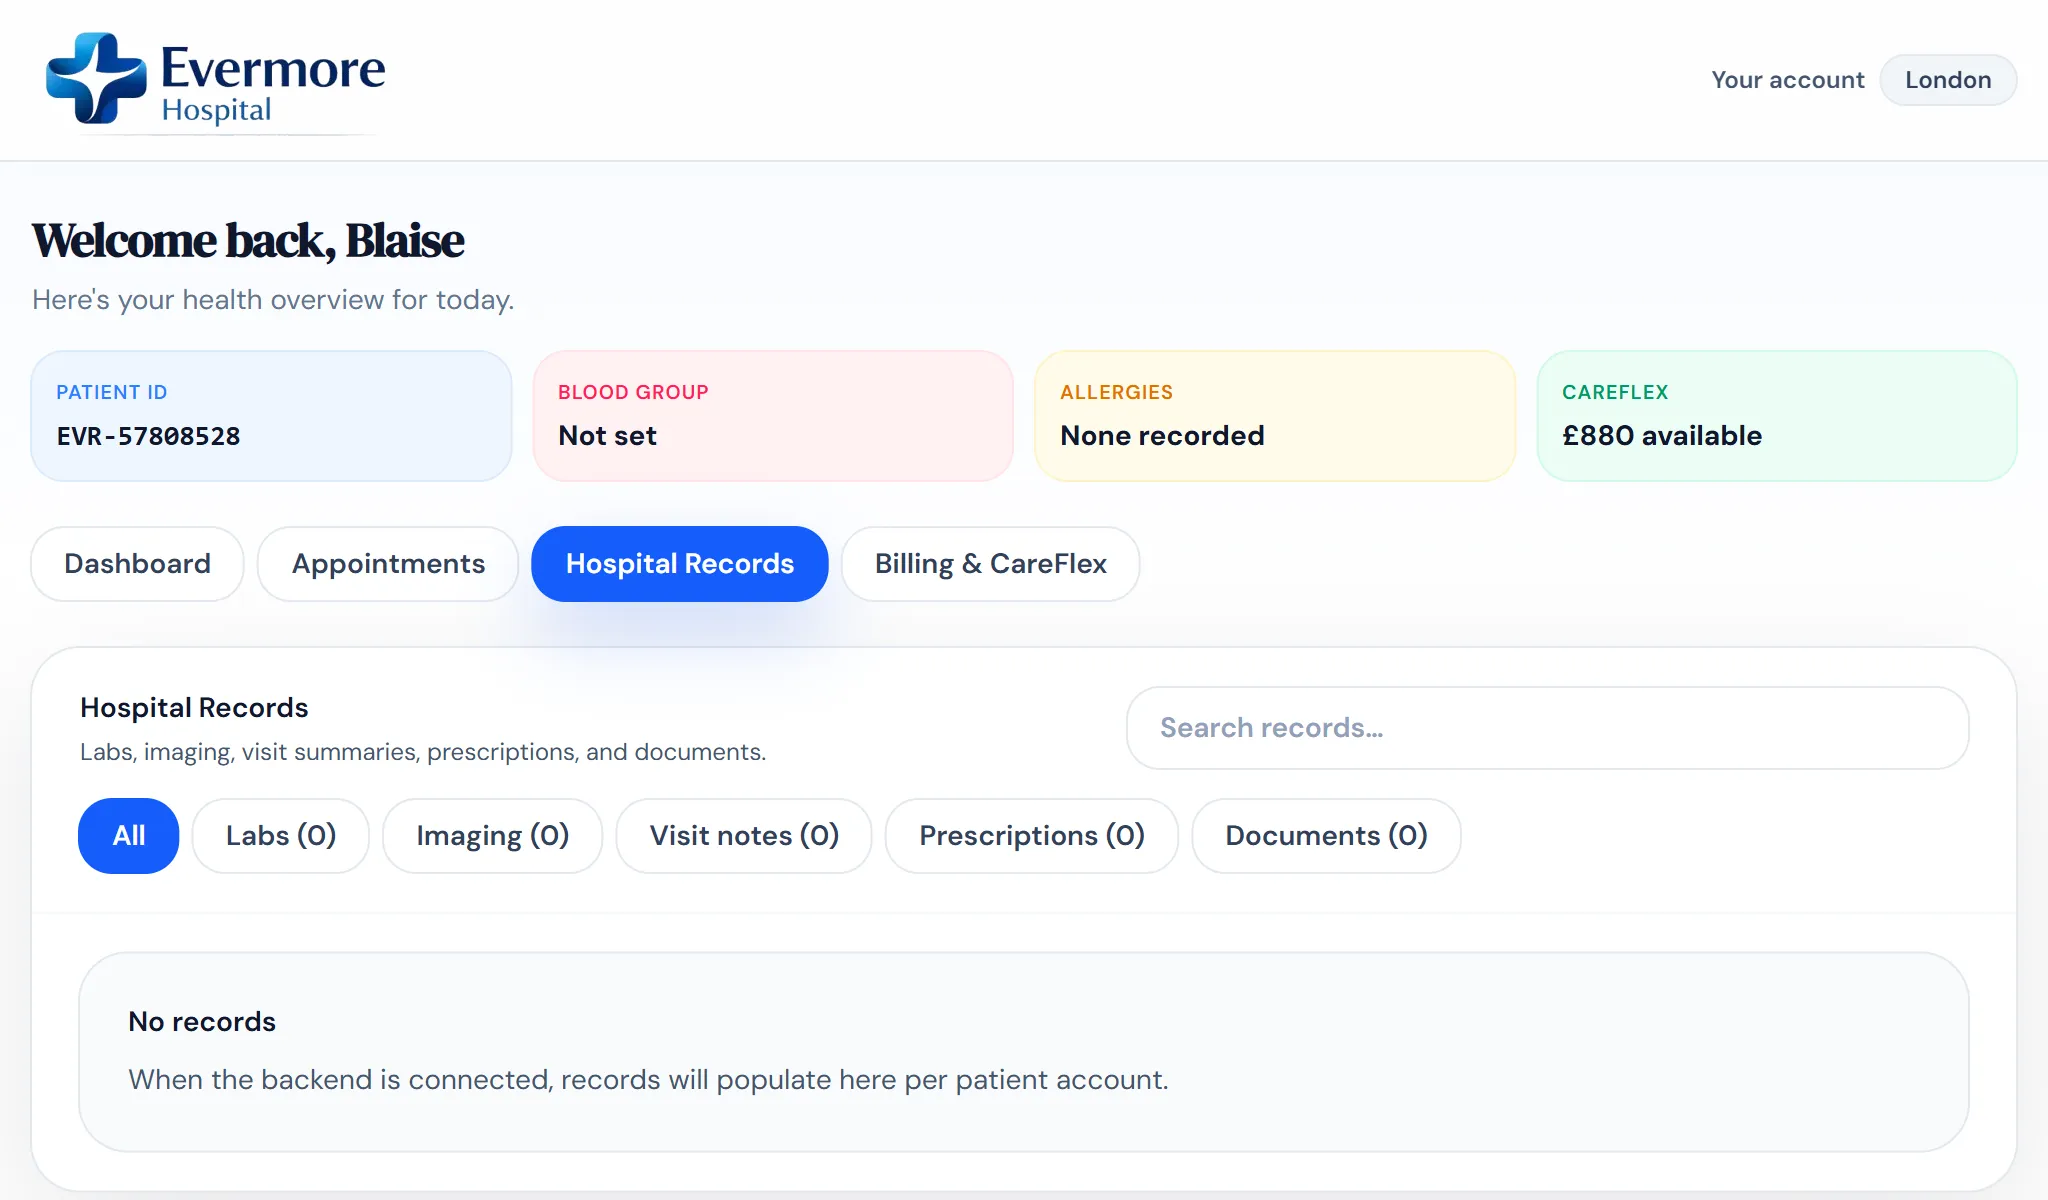Open the Allergies card
The image size is (2048, 1200).
[1275, 416]
